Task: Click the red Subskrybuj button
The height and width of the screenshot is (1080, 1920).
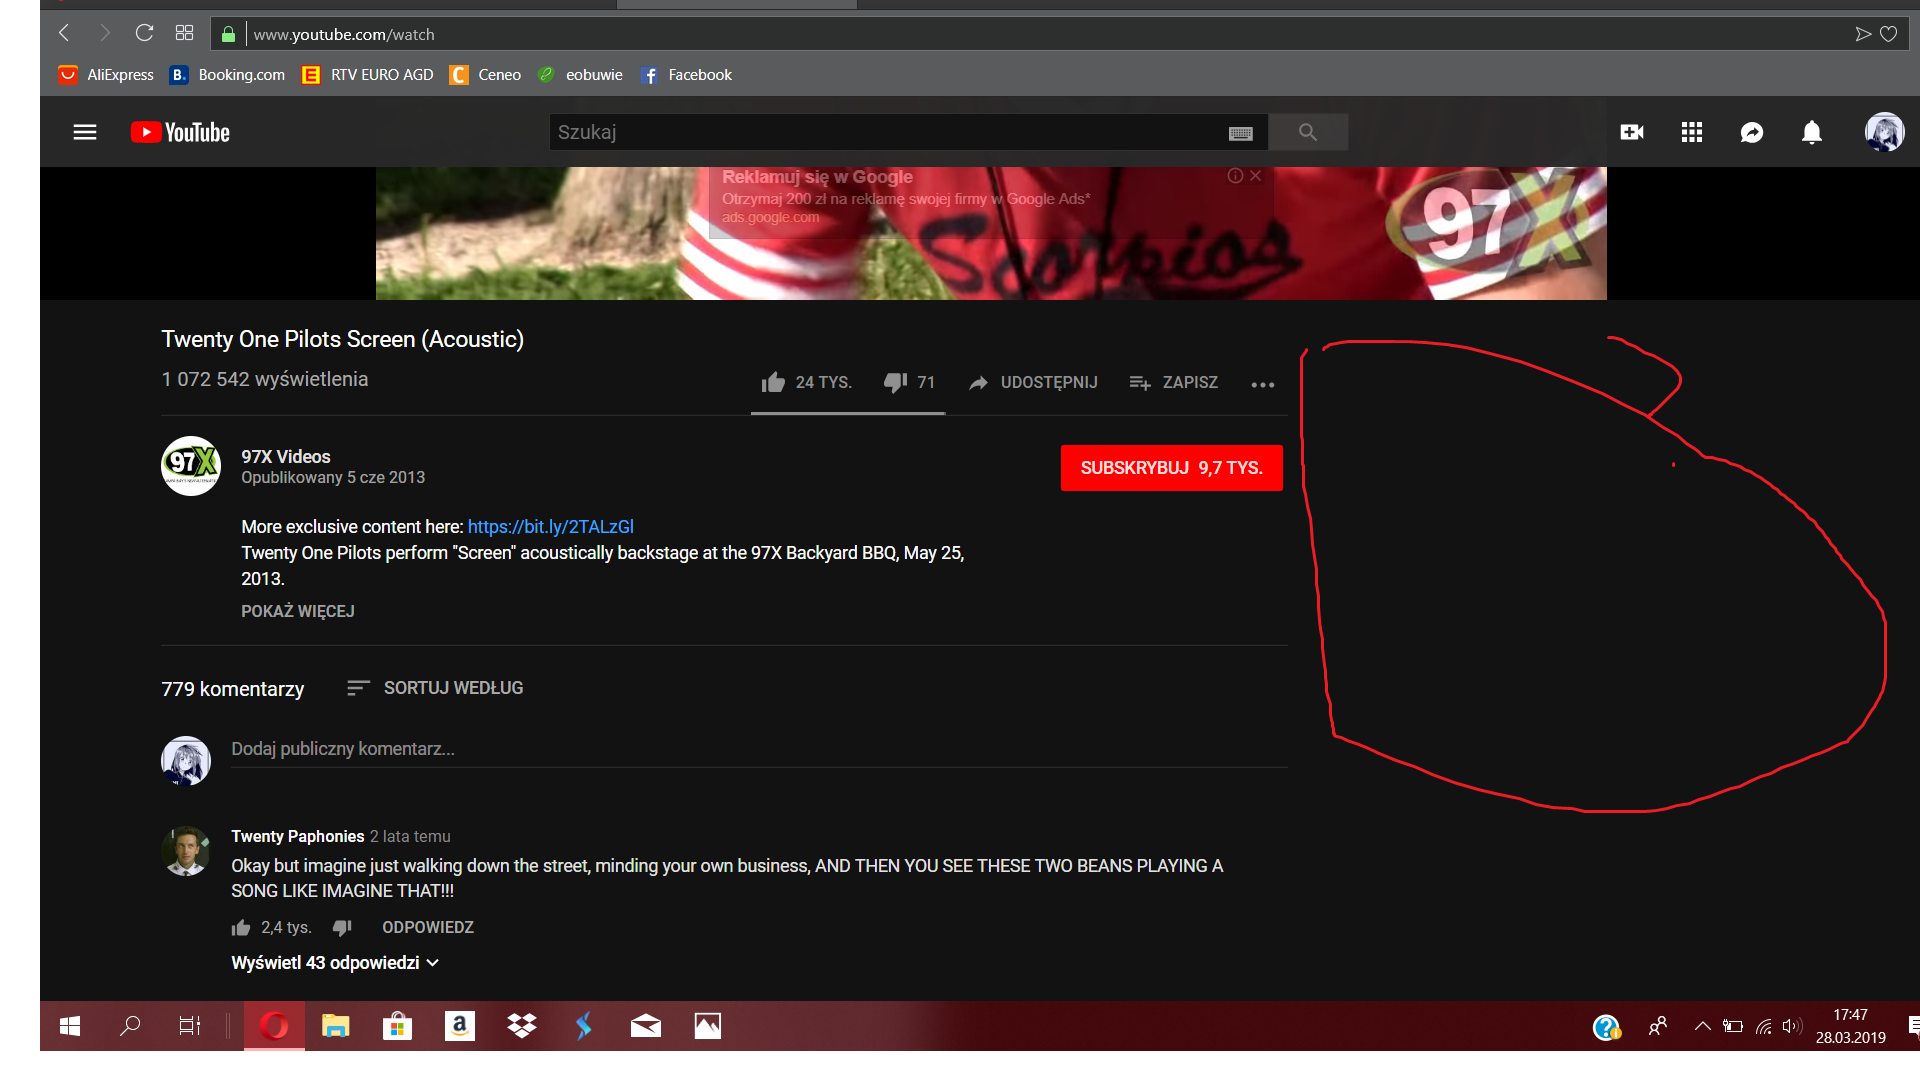Action: 1171,468
